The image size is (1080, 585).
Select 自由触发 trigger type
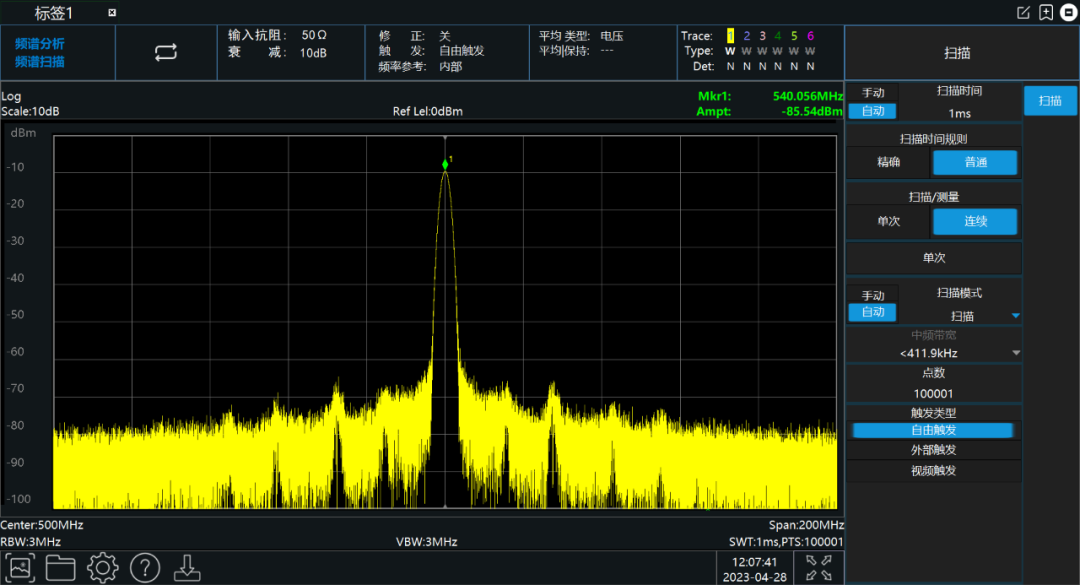click(933, 430)
